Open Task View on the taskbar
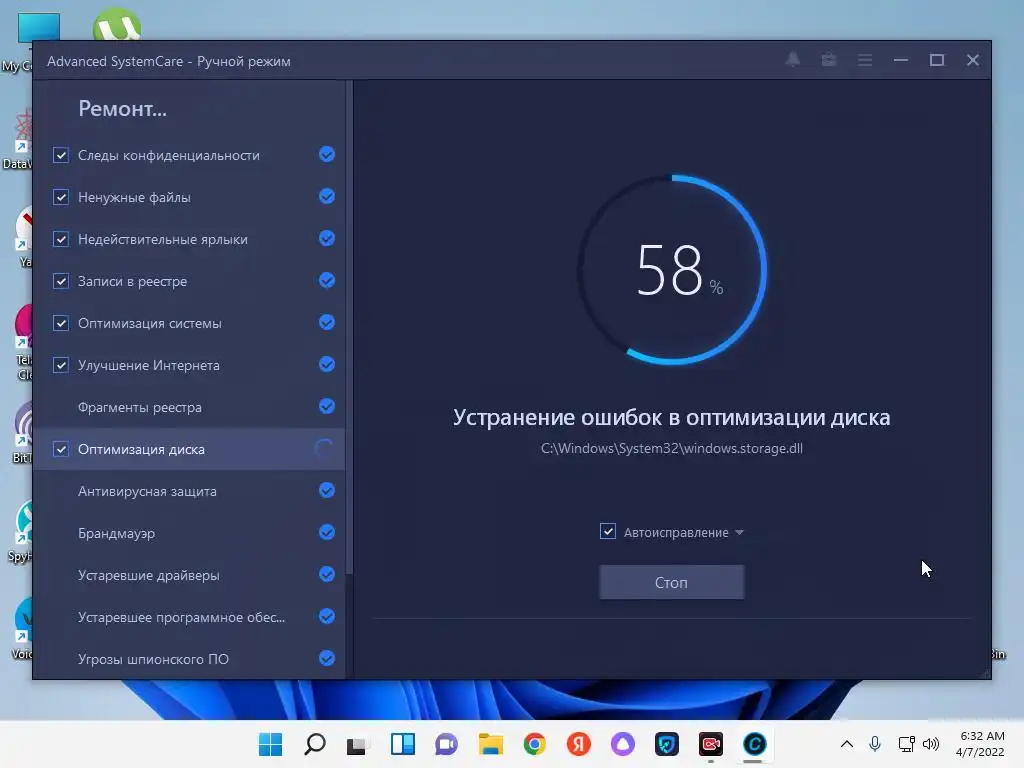The height and width of the screenshot is (768, 1024). click(357, 744)
